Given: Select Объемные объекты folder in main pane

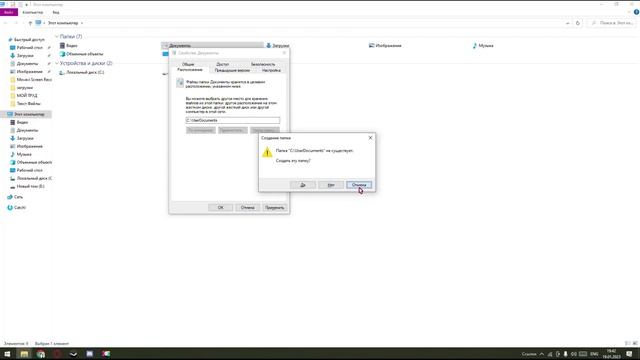Looking at the screenshot, I should point(81,54).
